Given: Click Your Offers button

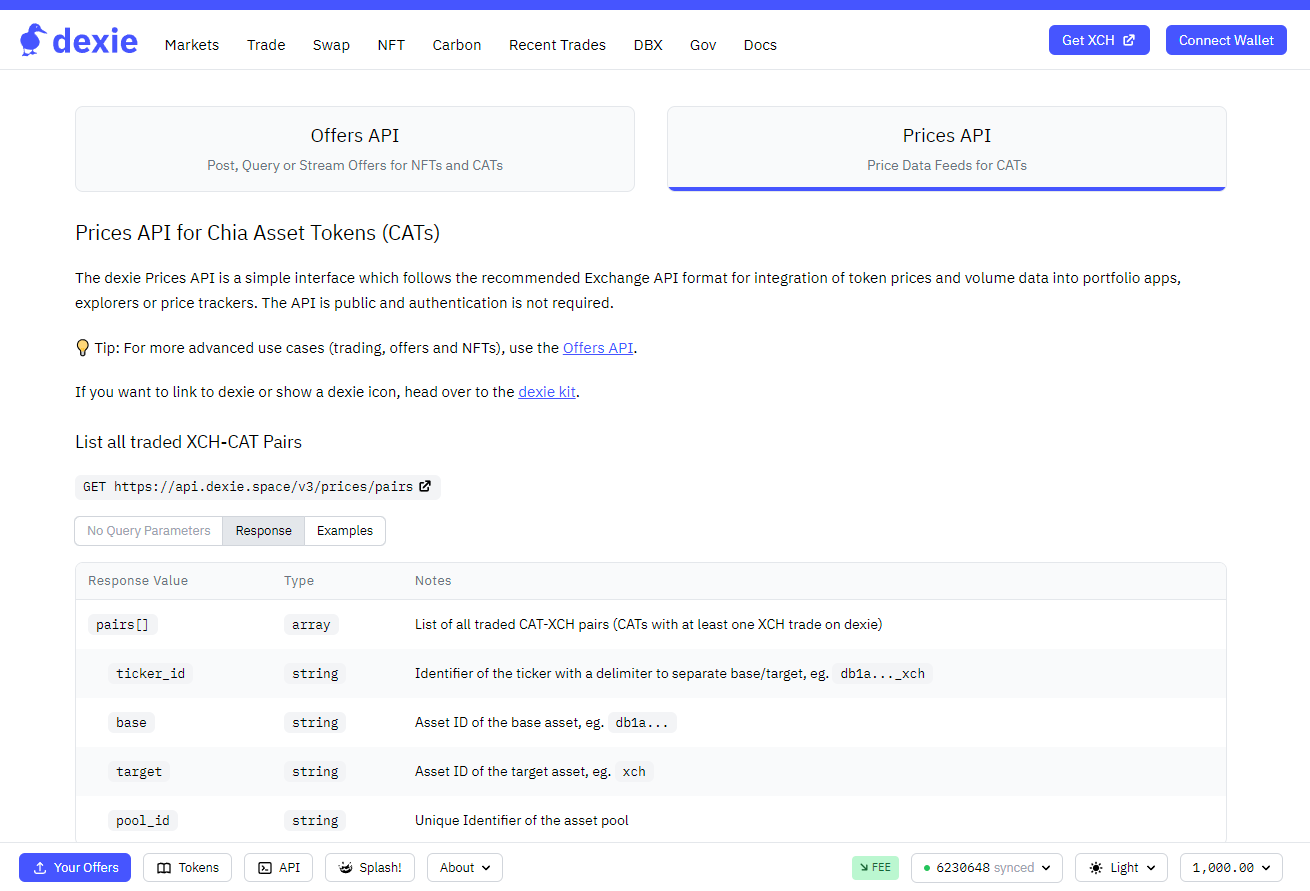Looking at the screenshot, I should 75,868.
